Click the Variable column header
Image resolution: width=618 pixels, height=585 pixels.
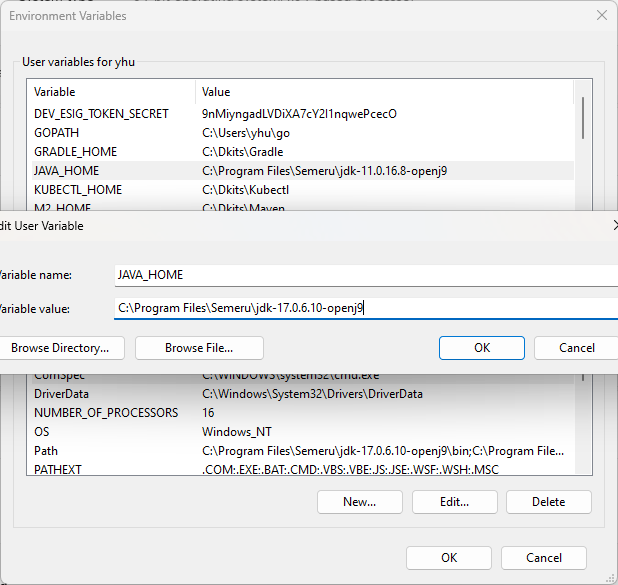tap(114, 92)
